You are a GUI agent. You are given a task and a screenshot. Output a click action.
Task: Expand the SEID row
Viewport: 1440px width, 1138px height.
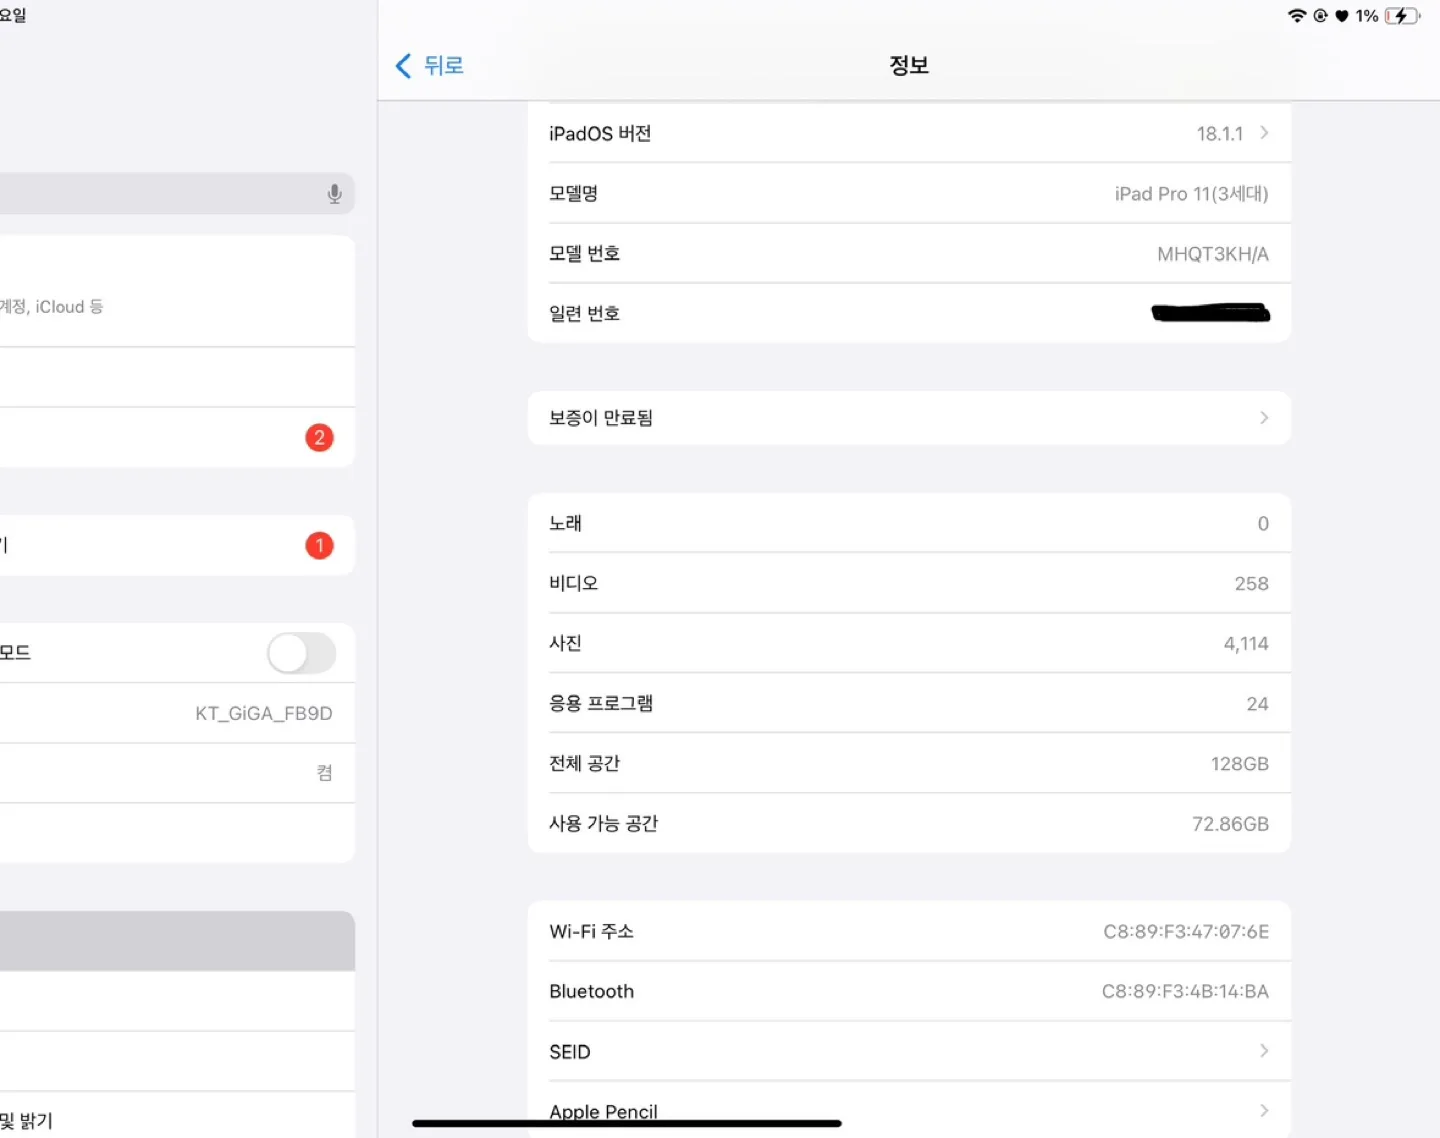909,1051
